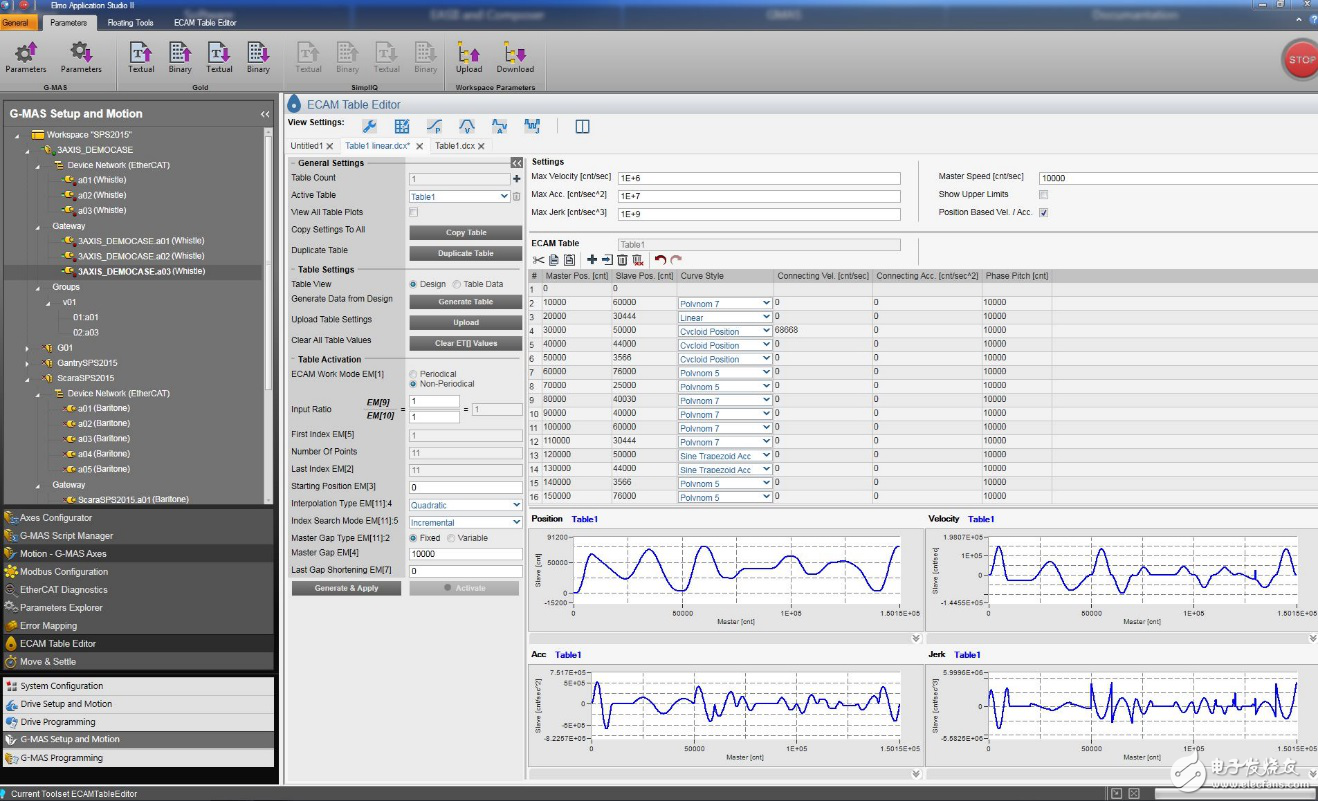1318x801 pixels.
Task: Open Curve Style dropdown showing Linear
Action: (x=766, y=317)
